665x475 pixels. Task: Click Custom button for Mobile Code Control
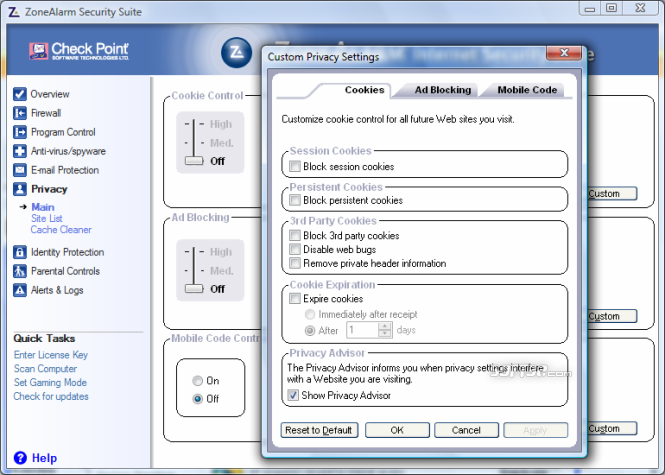[x=612, y=428]
